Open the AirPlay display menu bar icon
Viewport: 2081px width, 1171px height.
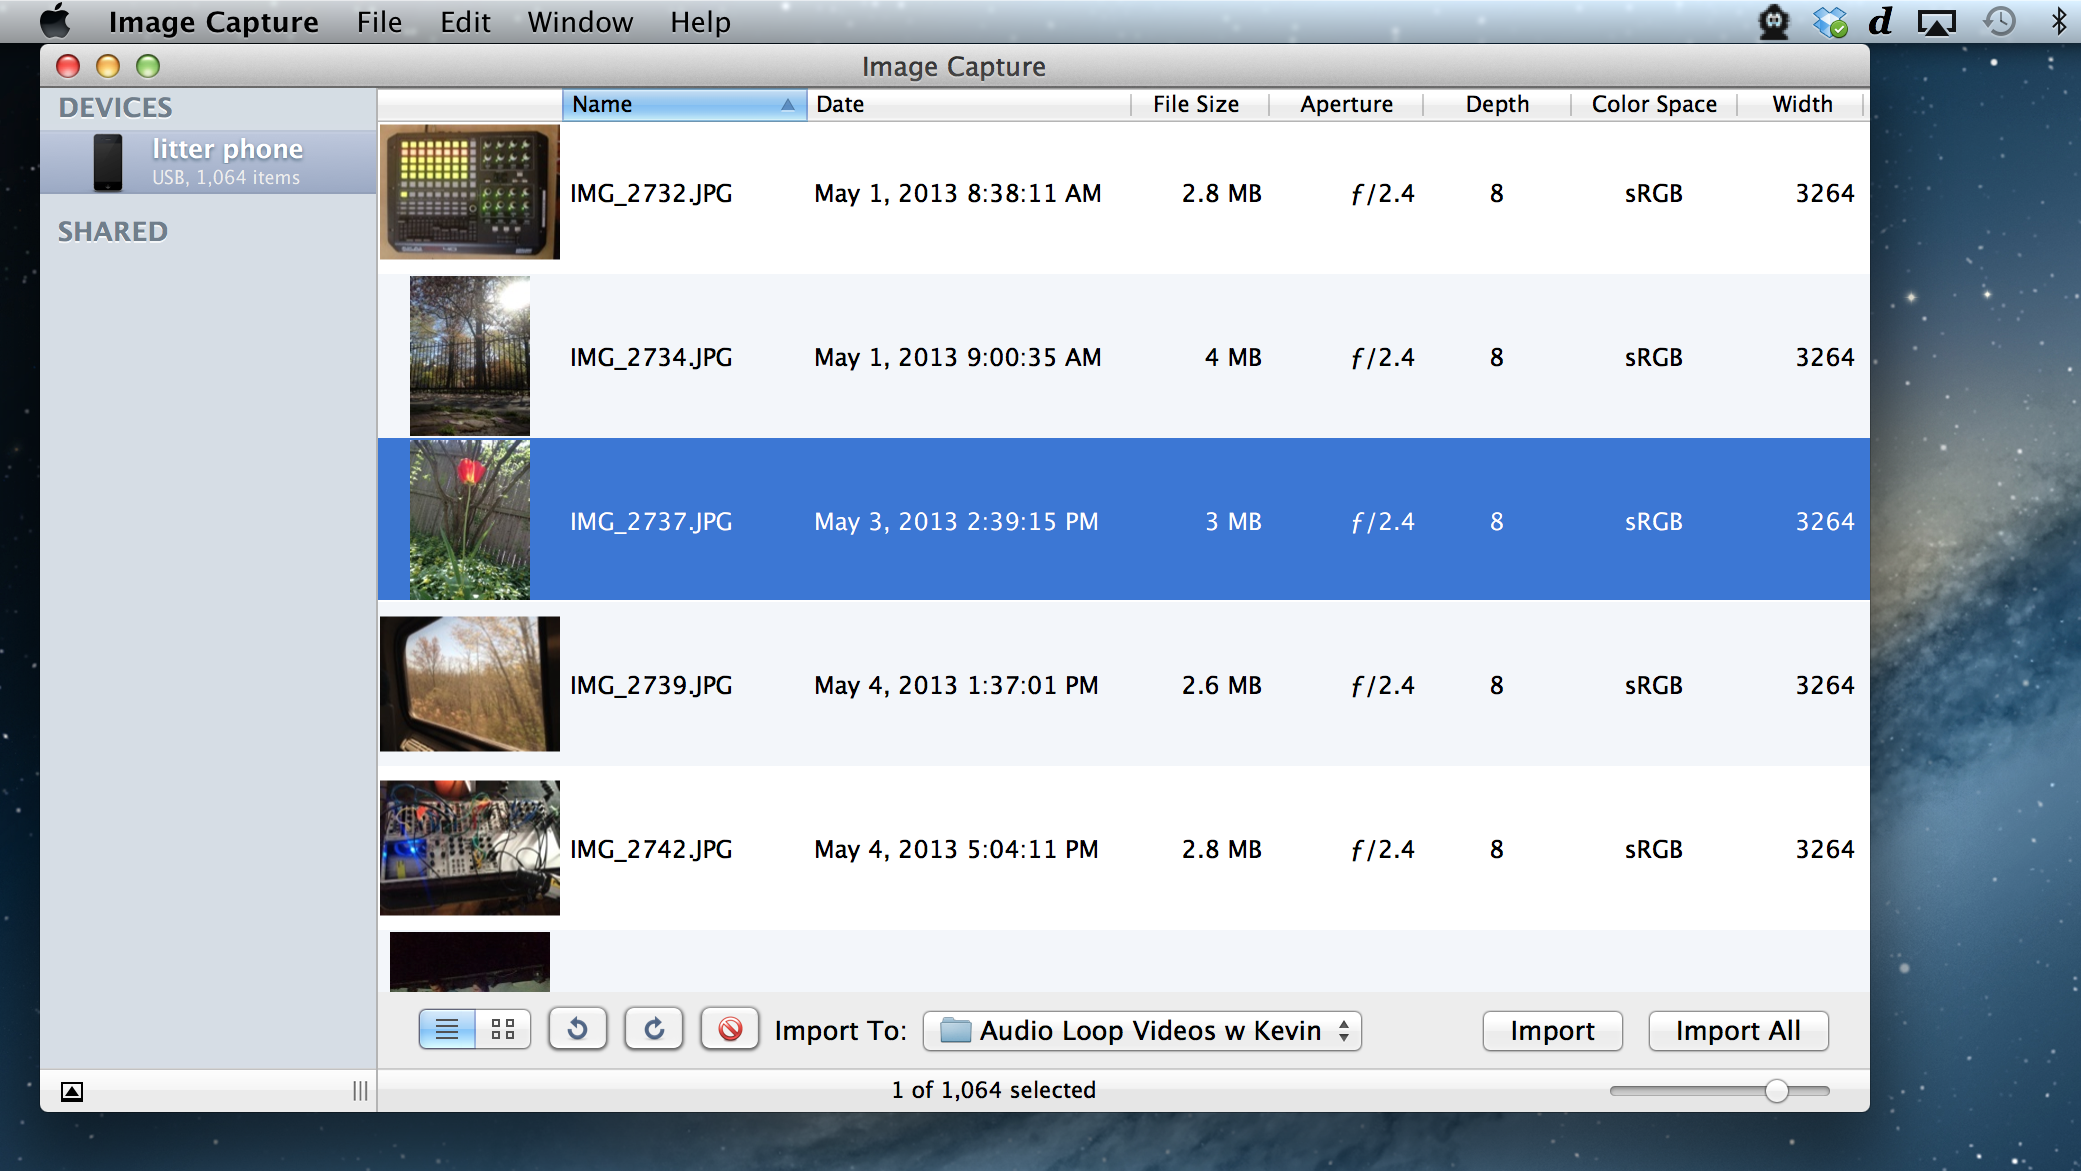[x=1936, y=21]
